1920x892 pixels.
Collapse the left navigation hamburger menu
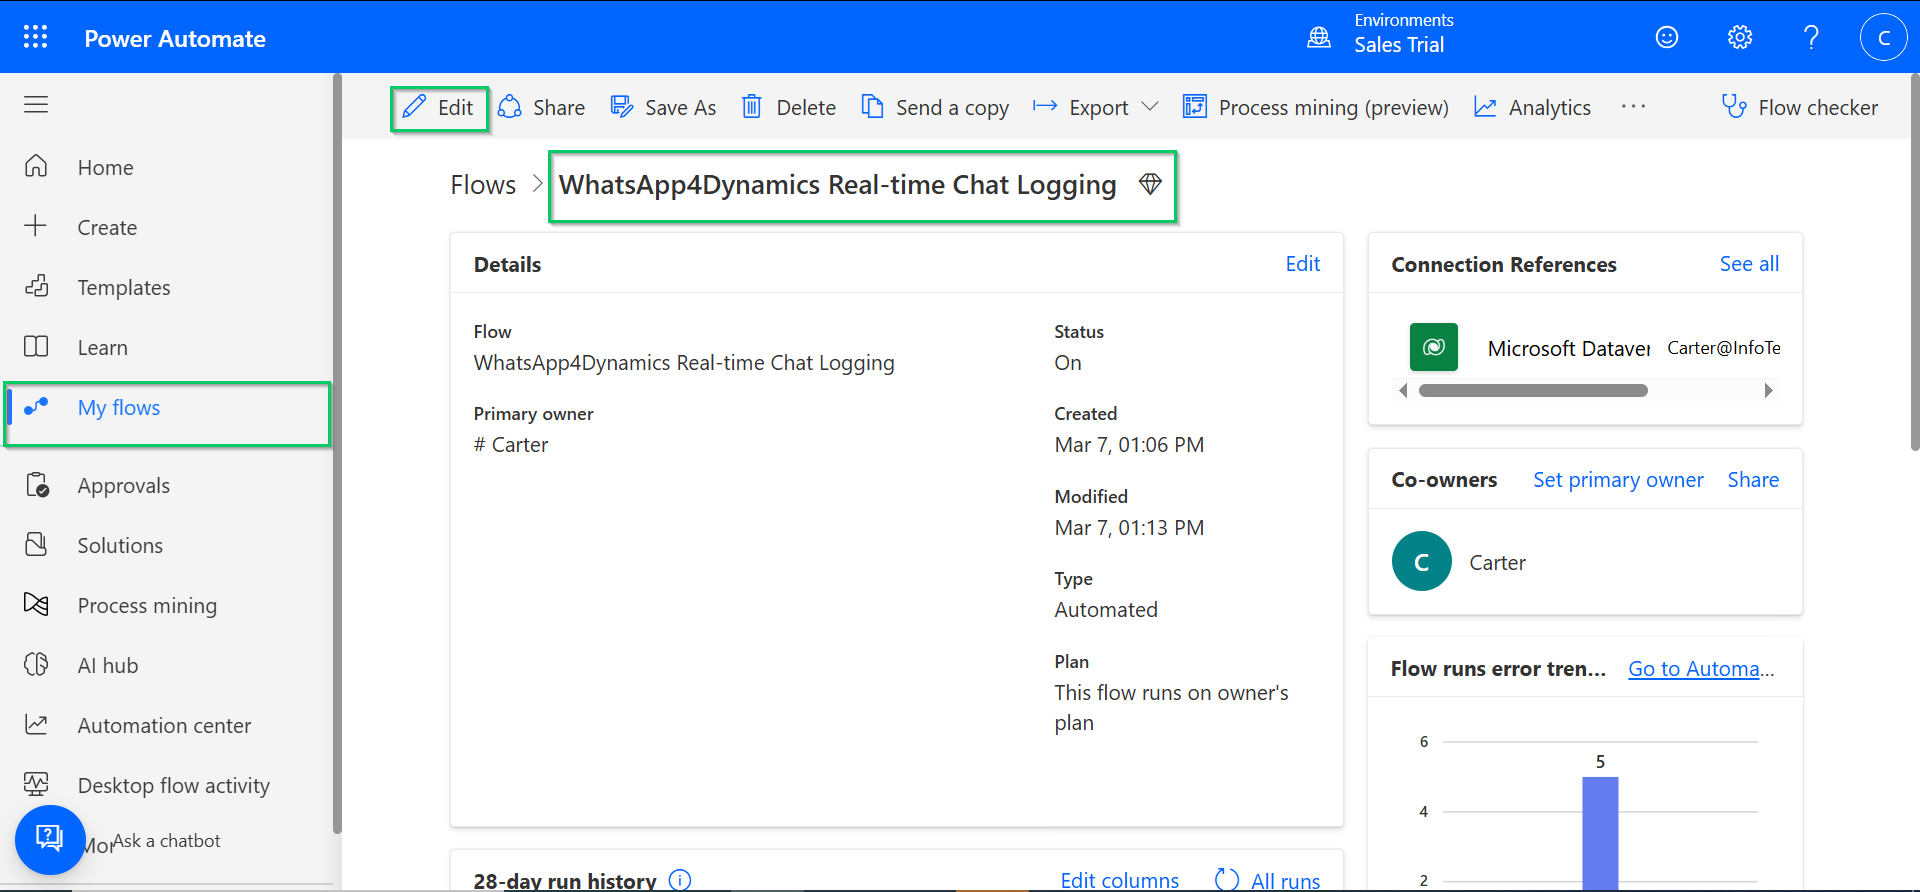pos(36,104)
